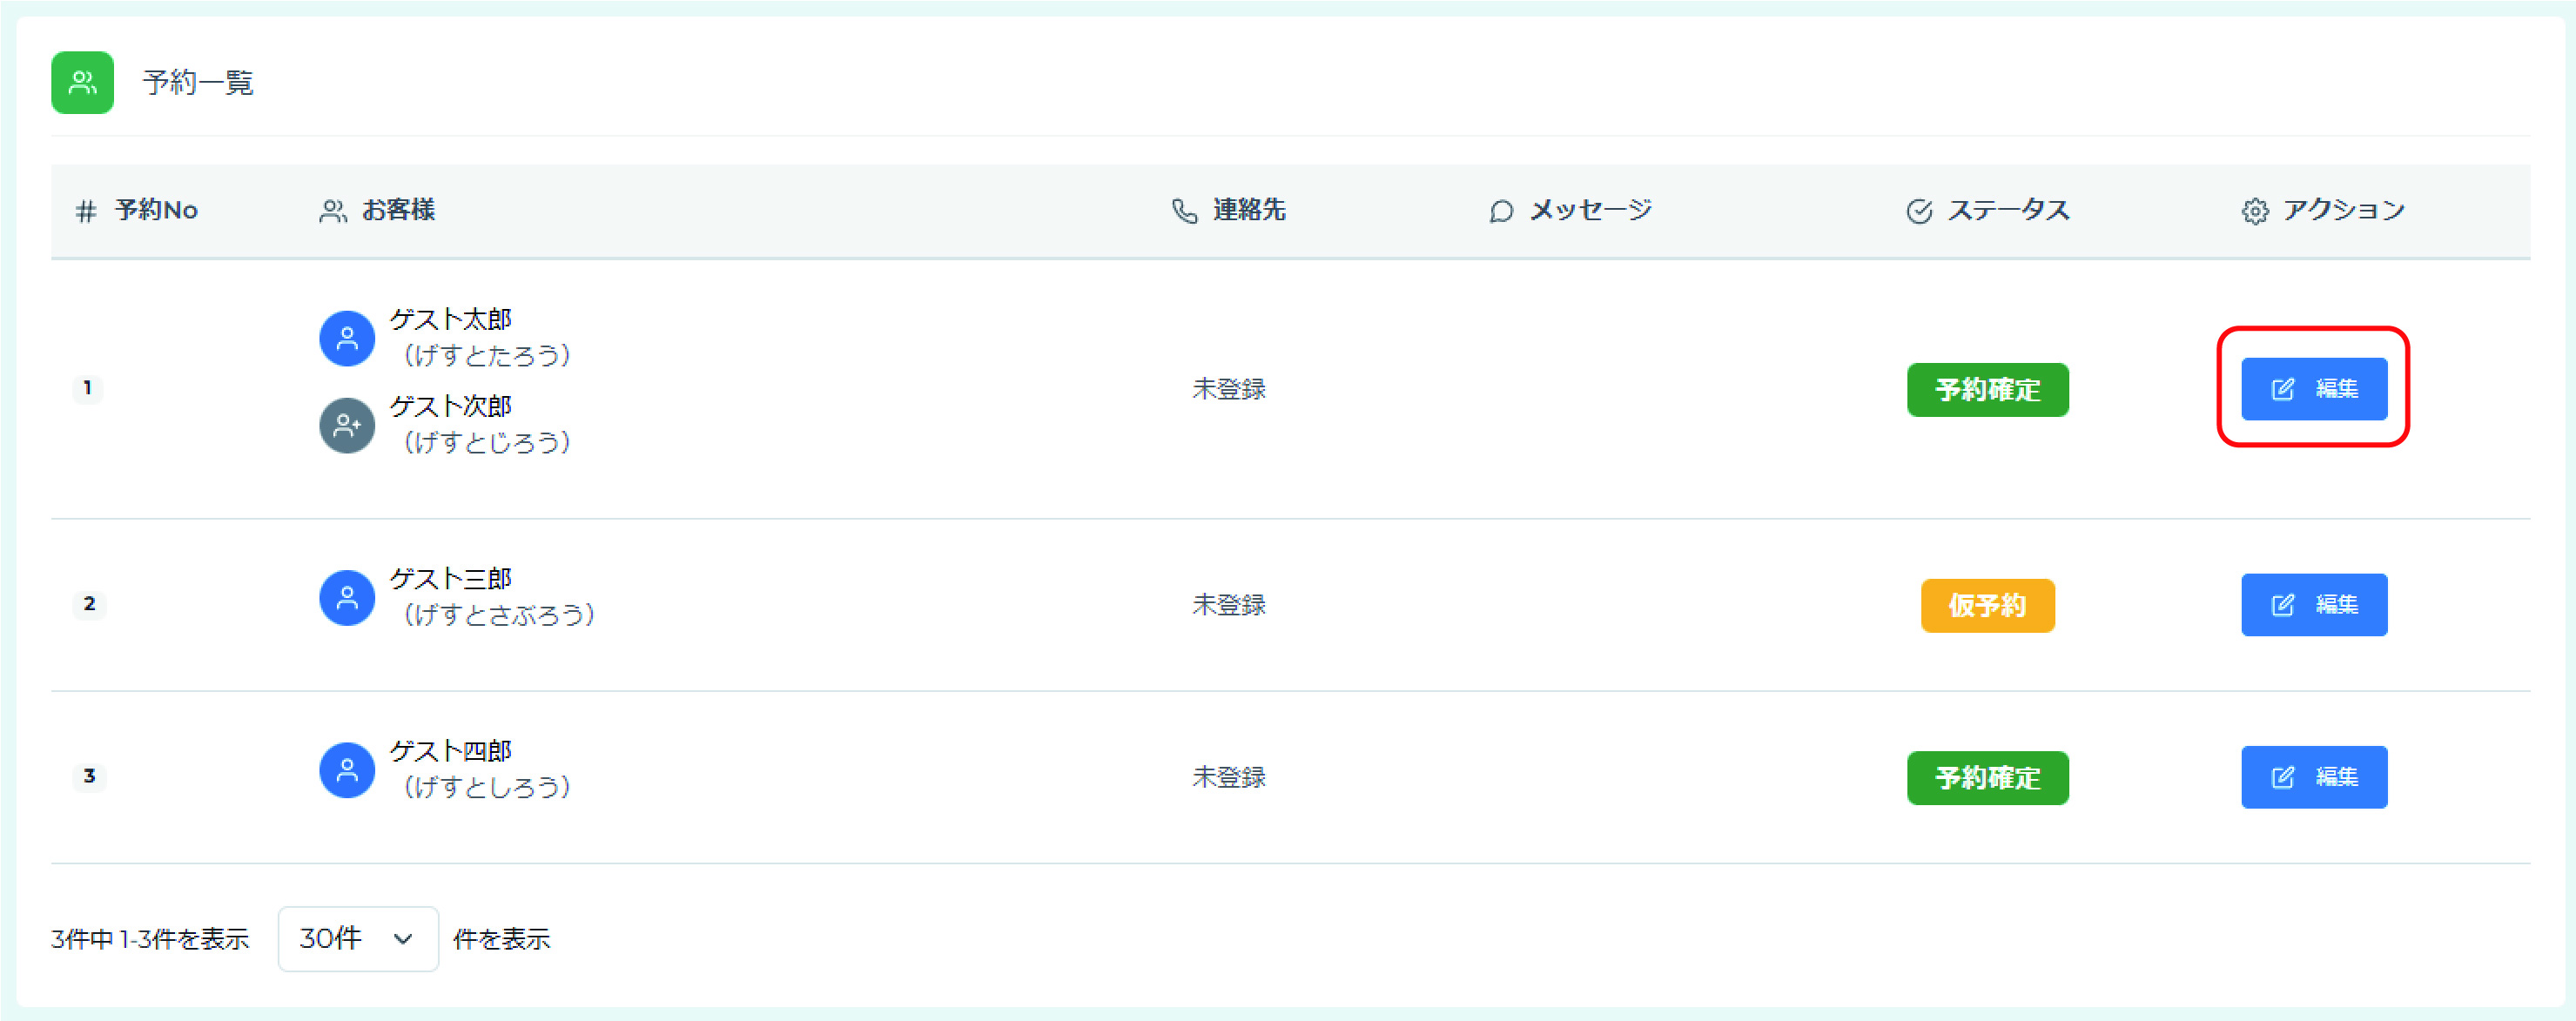The width and height of the screenshot is (2576, 1021).
Task: Edit reservation 1 with the 編集 button
Action: point(2313,389)
